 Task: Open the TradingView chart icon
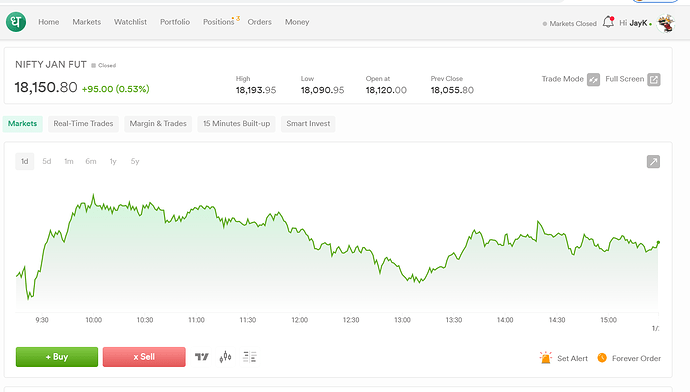pyautogui.click(x=202, y=357)
